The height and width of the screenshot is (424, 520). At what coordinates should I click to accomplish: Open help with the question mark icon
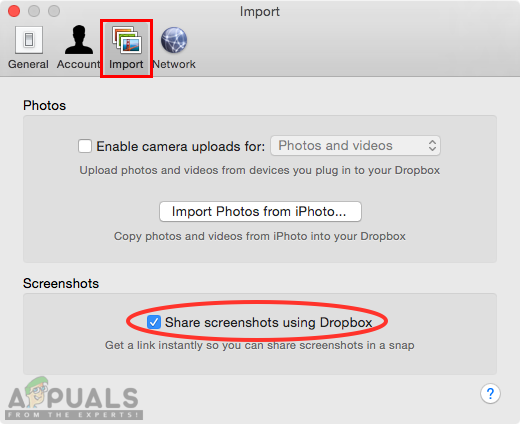point(490,394)
